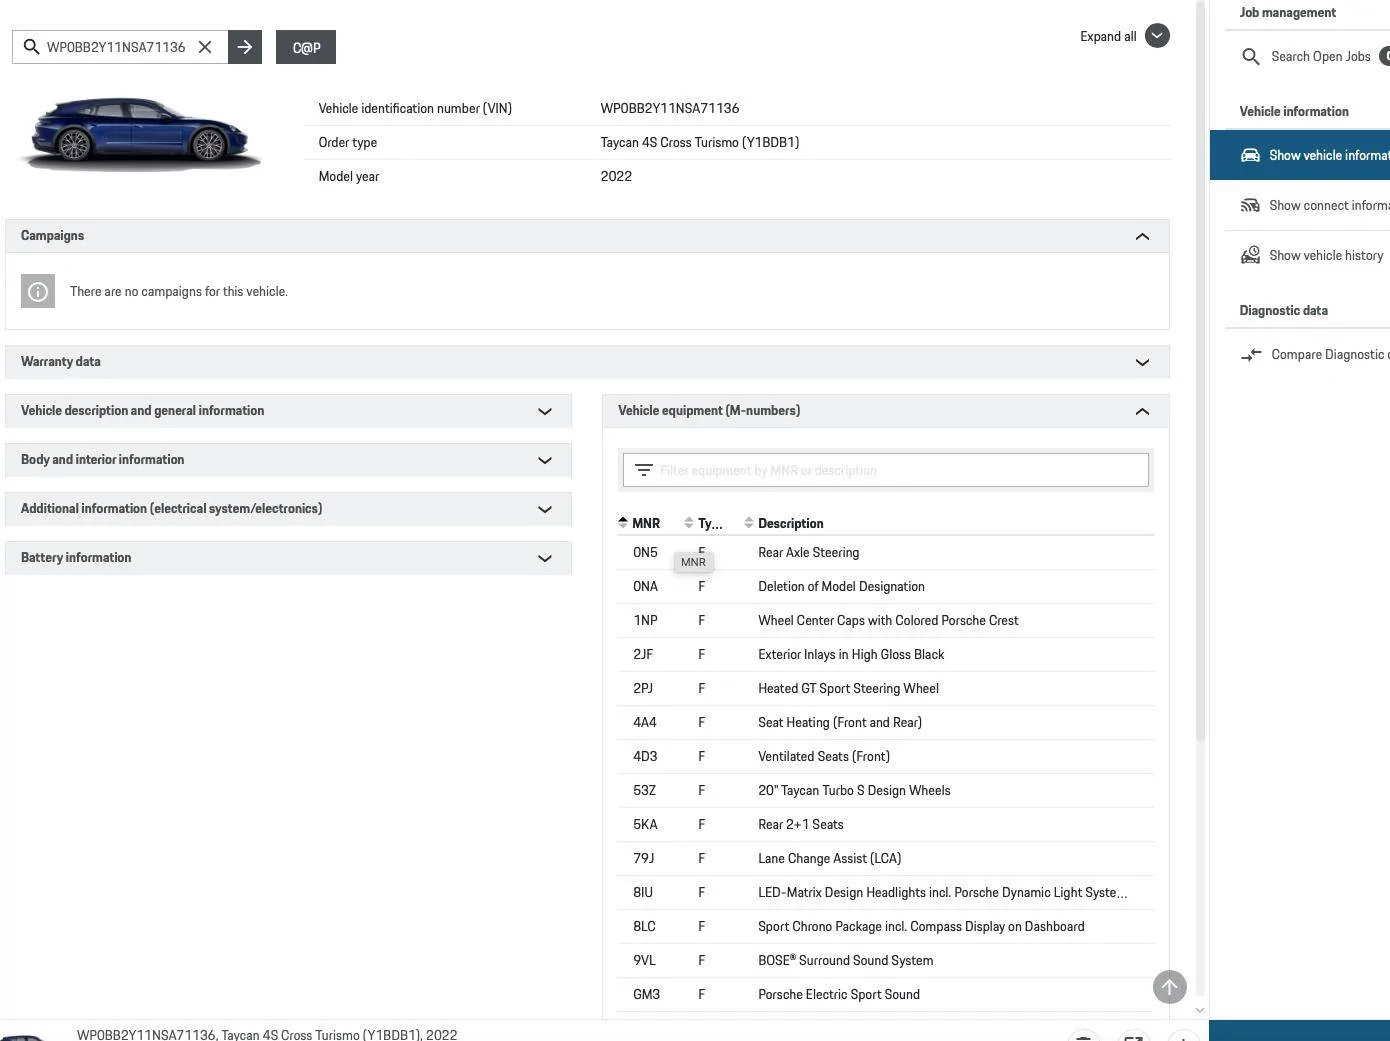The width and height of the screenshot is (1390, 1041).
Task: Click the info icon in Campaigns
Action: [x=38, y=292]
